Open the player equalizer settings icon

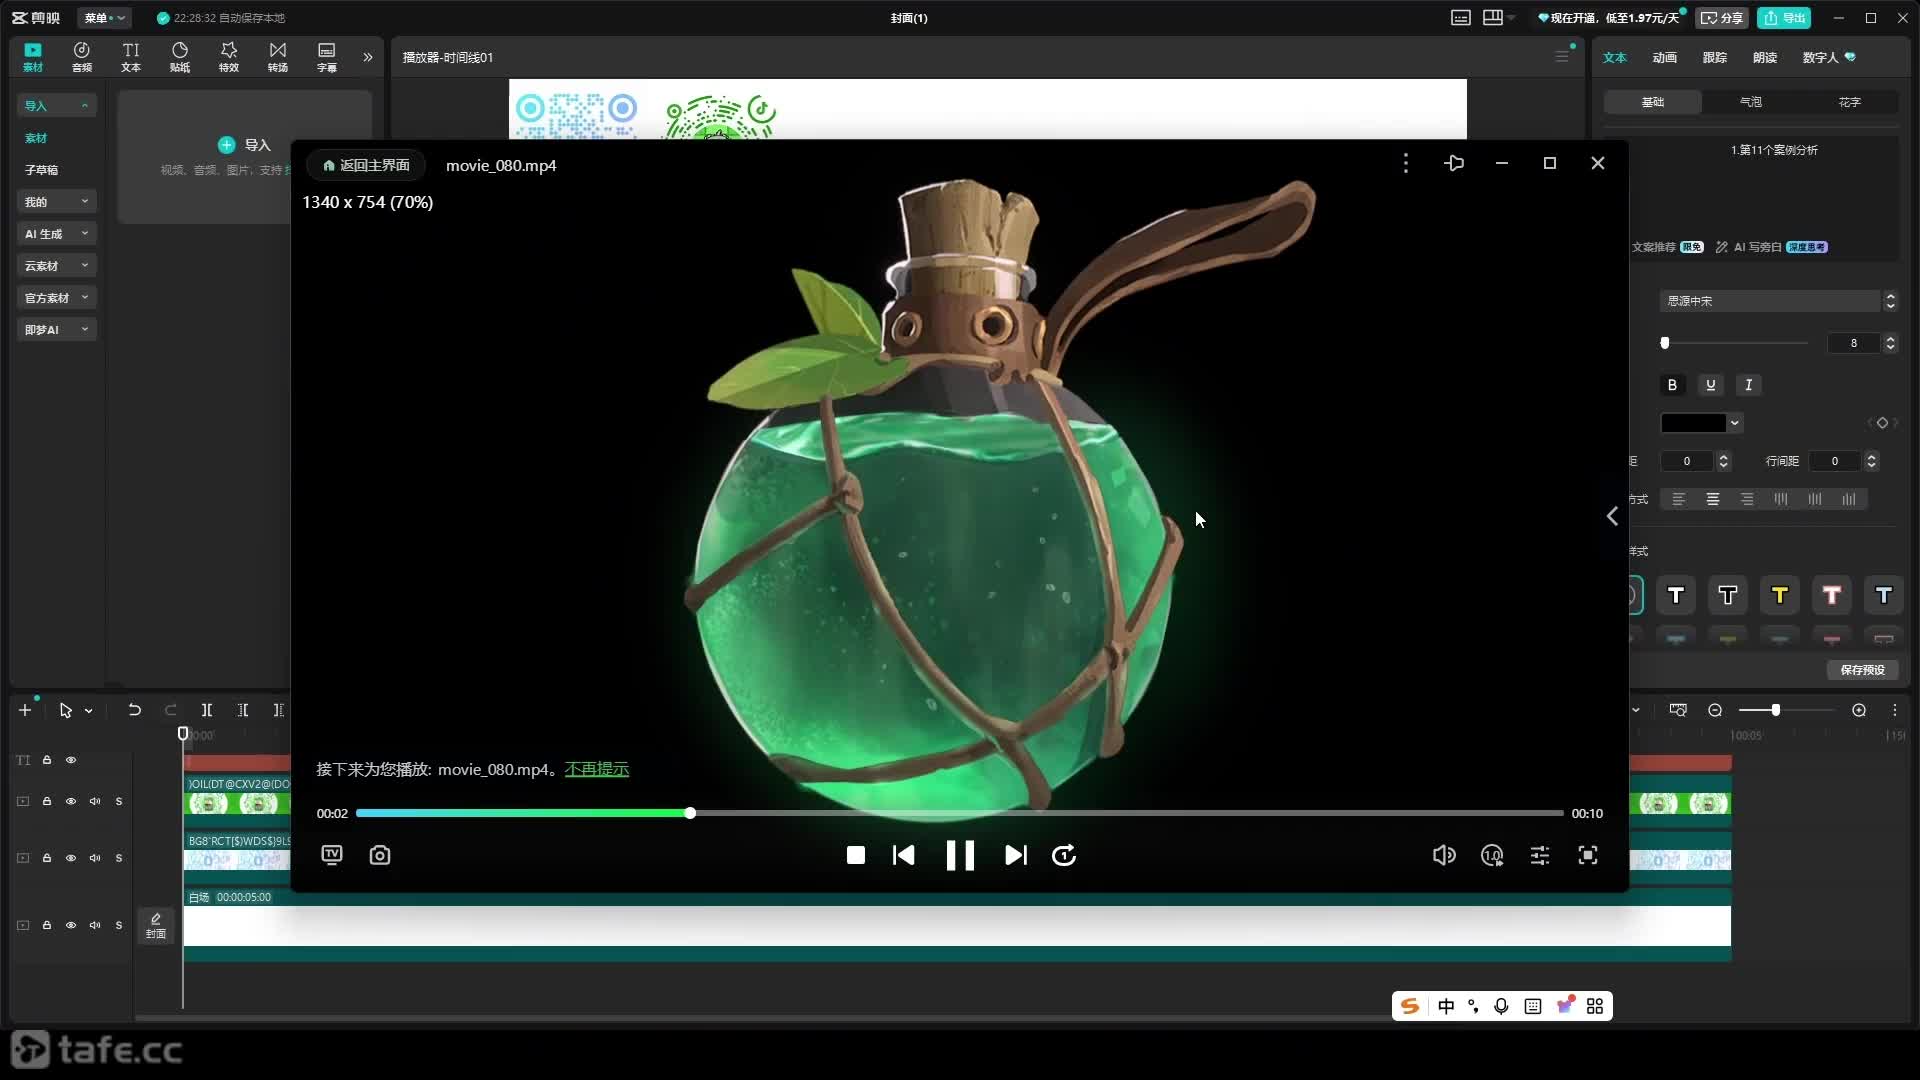click(x=1540, y=855)
